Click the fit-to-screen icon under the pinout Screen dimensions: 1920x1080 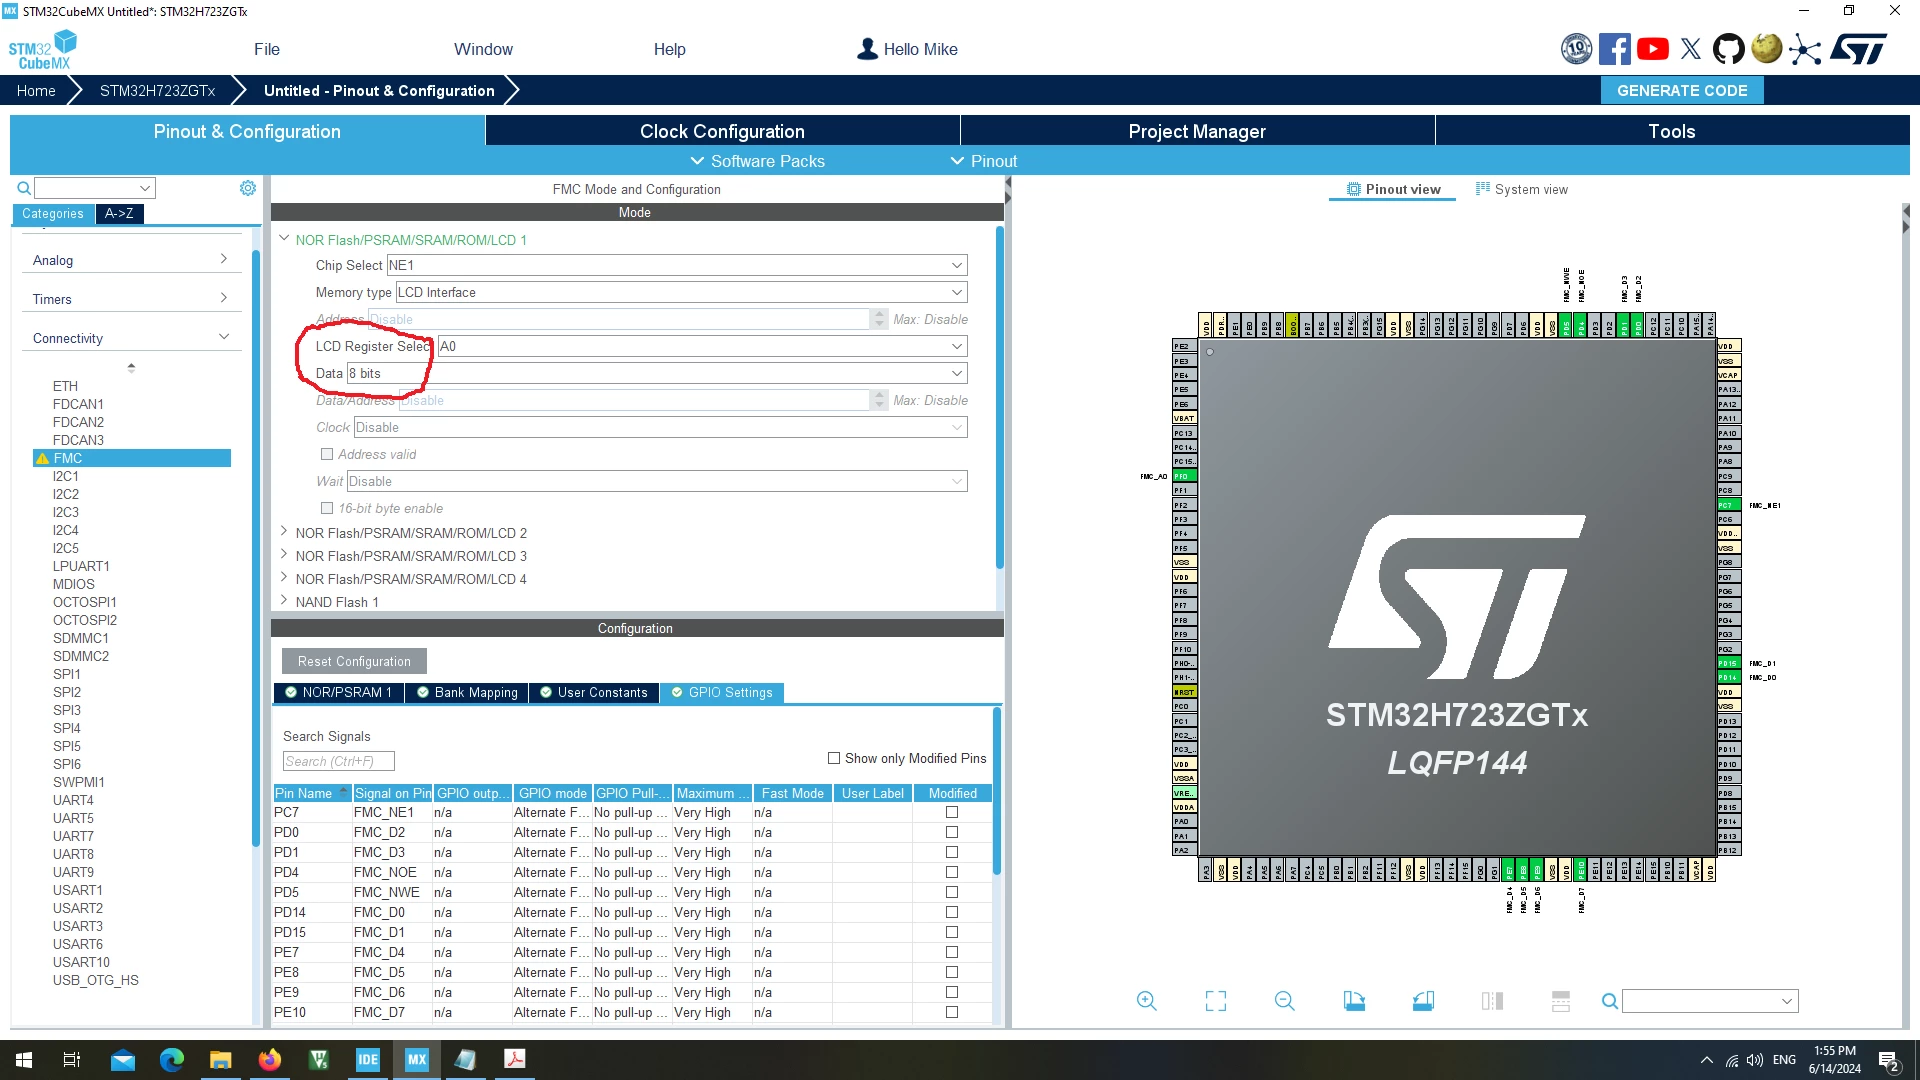pyautogui.click(x=1216, y=1001)
